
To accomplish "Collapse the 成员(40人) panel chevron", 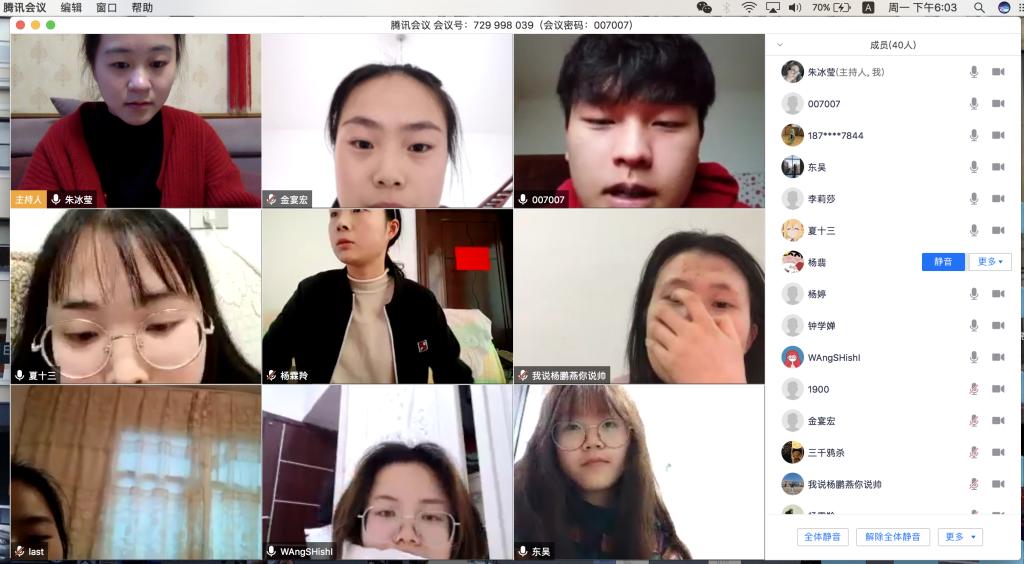I will coord(780,45).
